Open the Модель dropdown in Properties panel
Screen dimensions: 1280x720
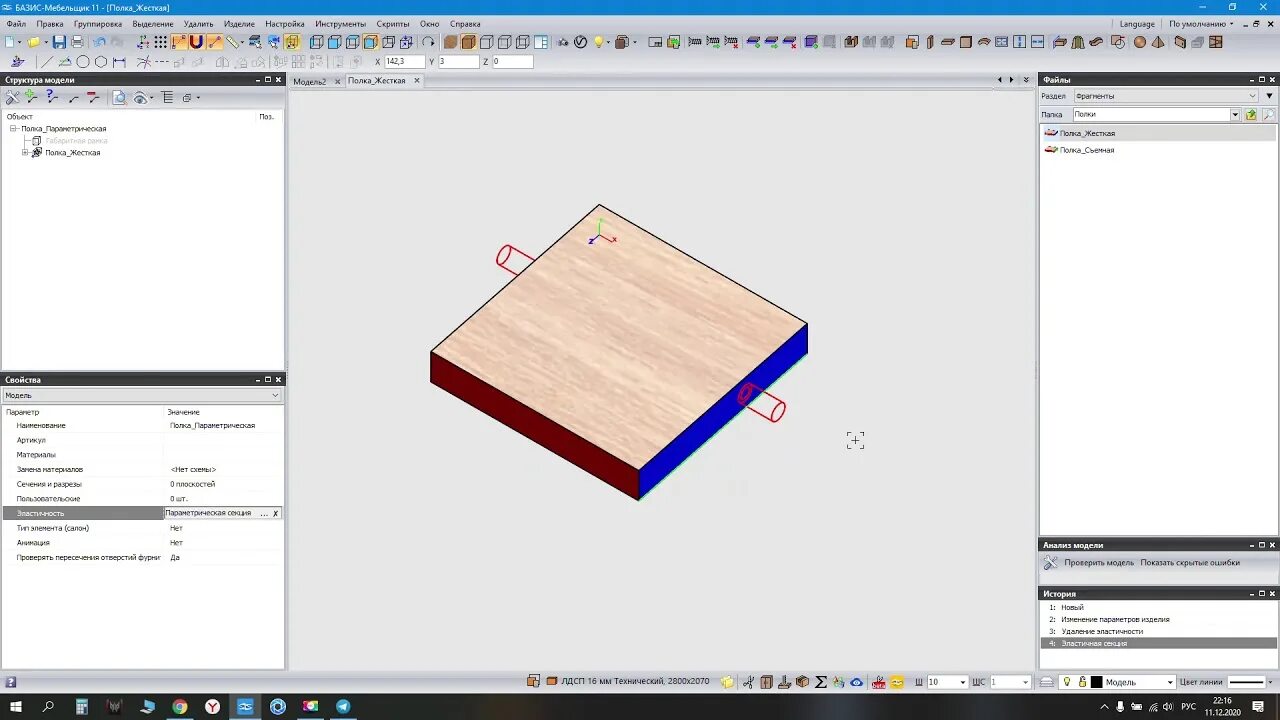(142, 395)
